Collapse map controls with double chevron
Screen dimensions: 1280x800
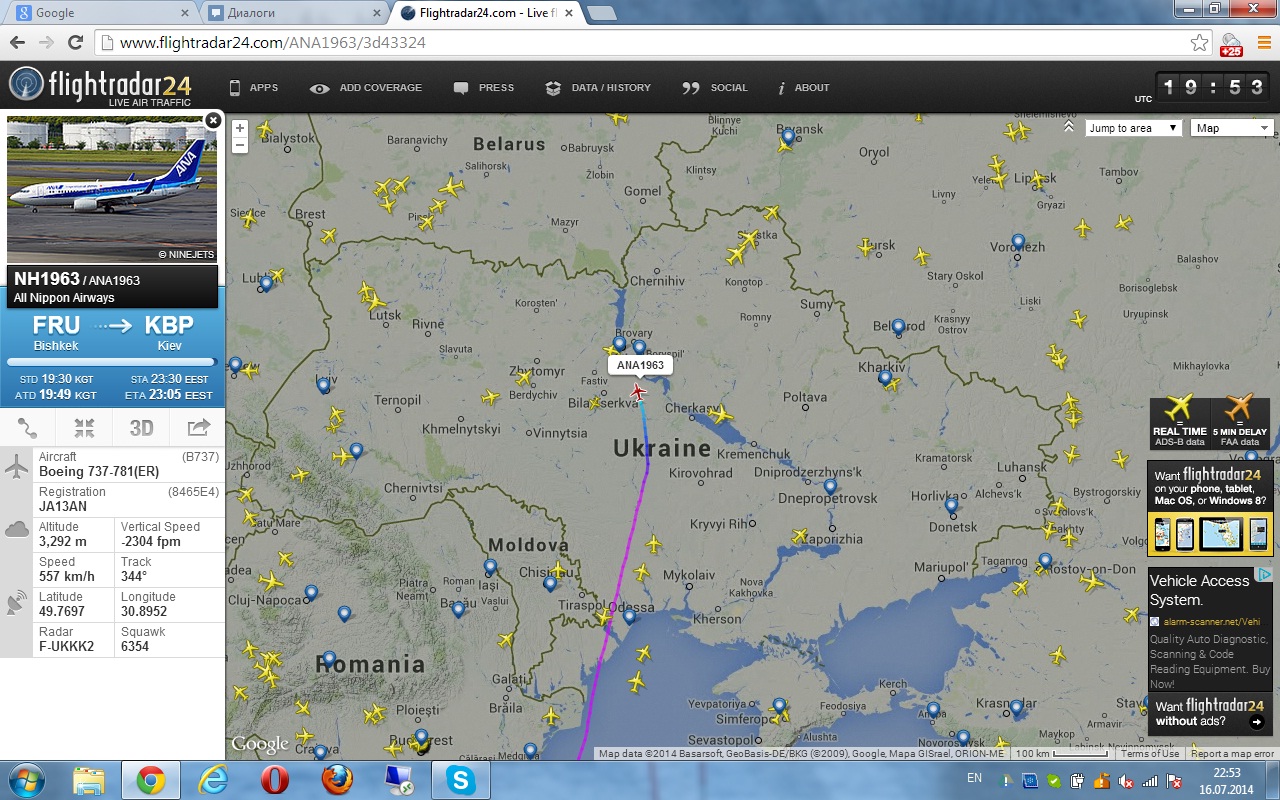(x=1069, y=128)
